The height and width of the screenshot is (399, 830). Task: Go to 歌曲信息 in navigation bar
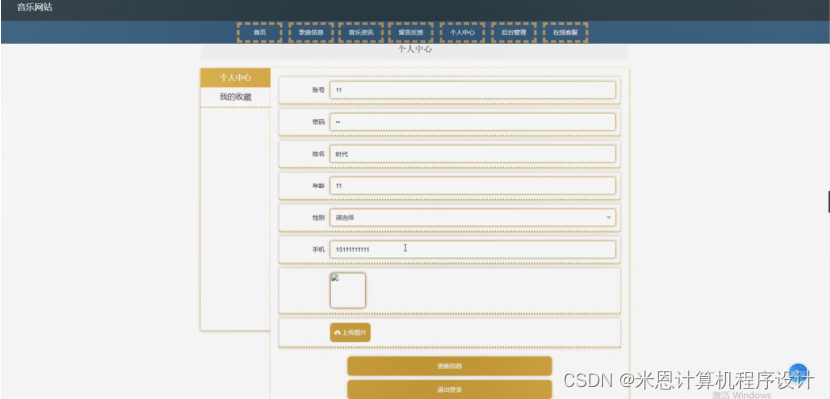(311, 32)
